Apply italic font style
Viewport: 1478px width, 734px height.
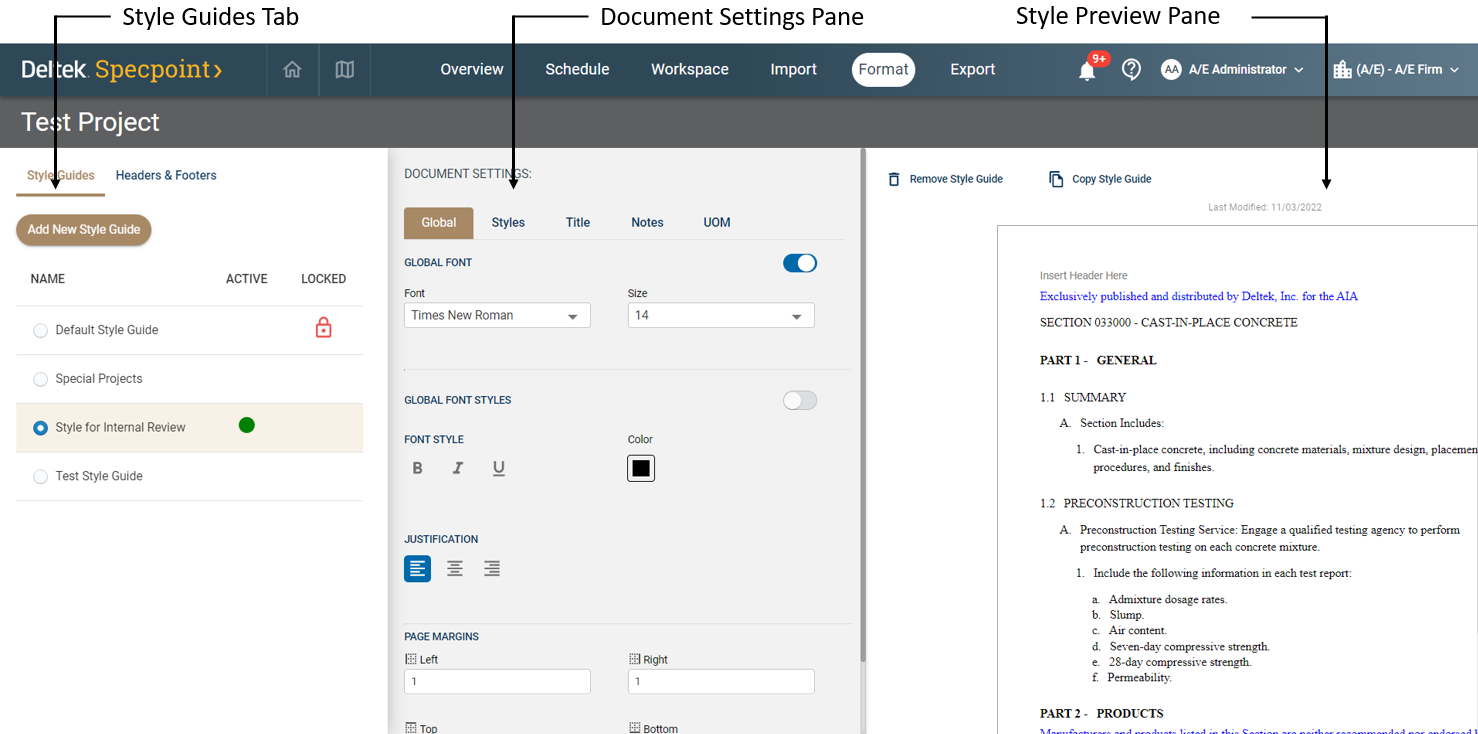coord(458,468)
